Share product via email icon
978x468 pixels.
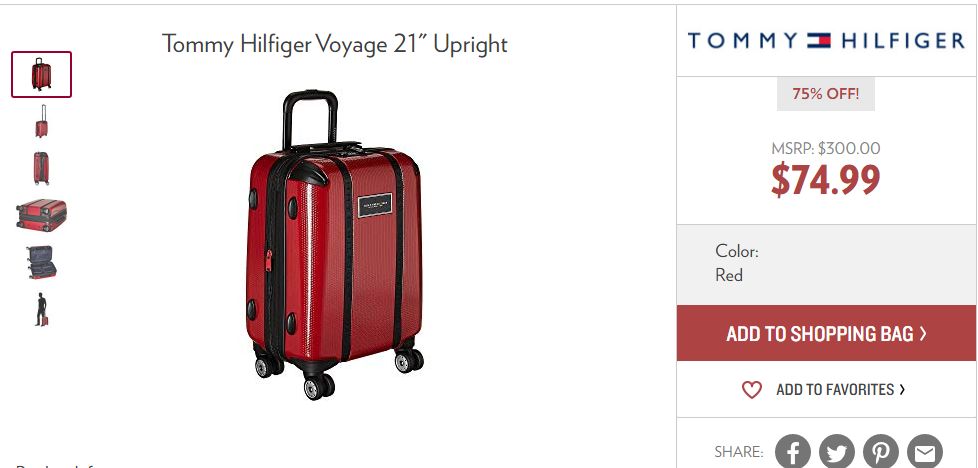coord(925,452)
